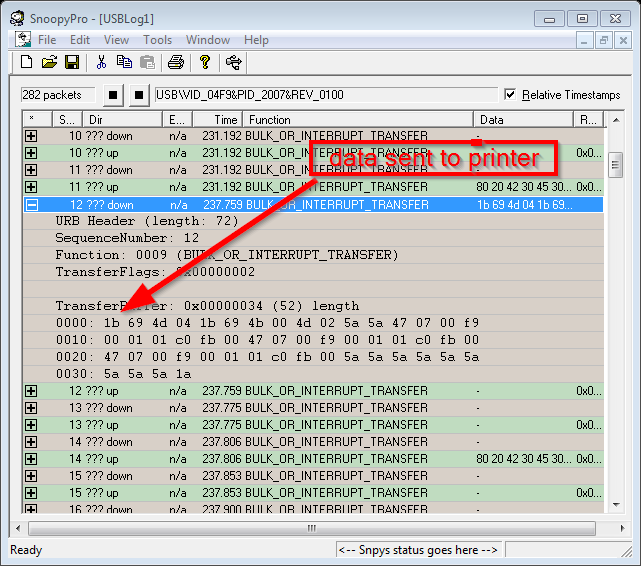
Task: Click the vertical scrollbar thumb on right
Action: click(x=615, y=164)
